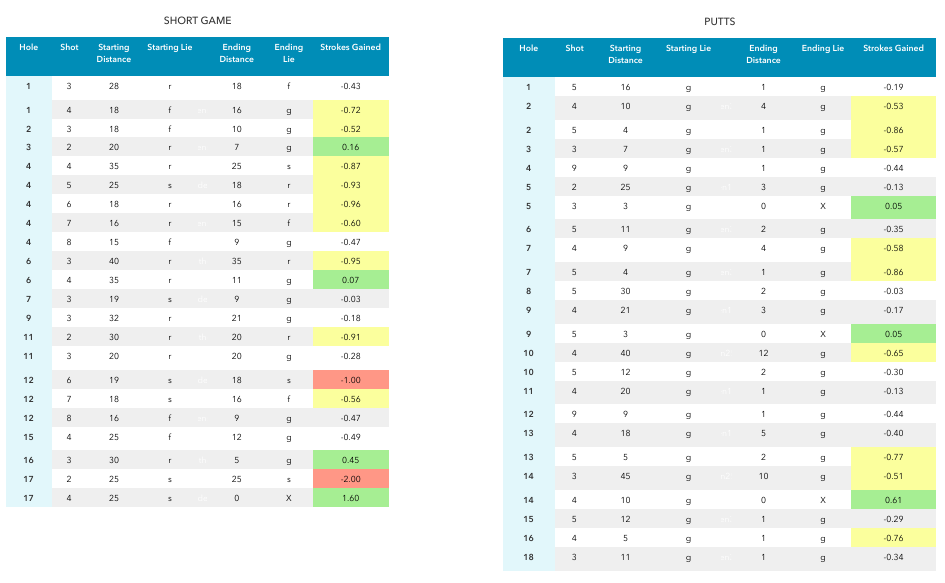Click the Shot header in Short Game table
The width and height of the screenshot is (945, 583).
[x=69, y=47]
